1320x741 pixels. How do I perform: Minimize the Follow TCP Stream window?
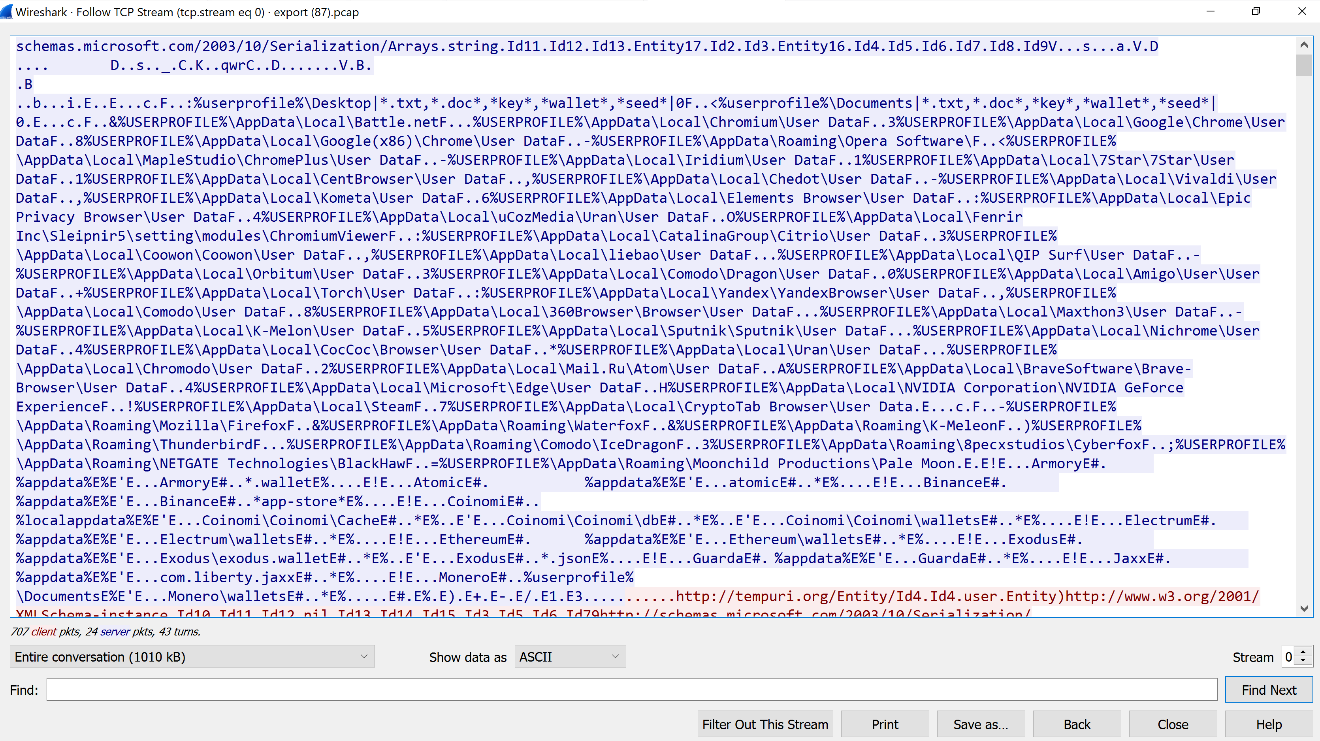pos(1211,12)
